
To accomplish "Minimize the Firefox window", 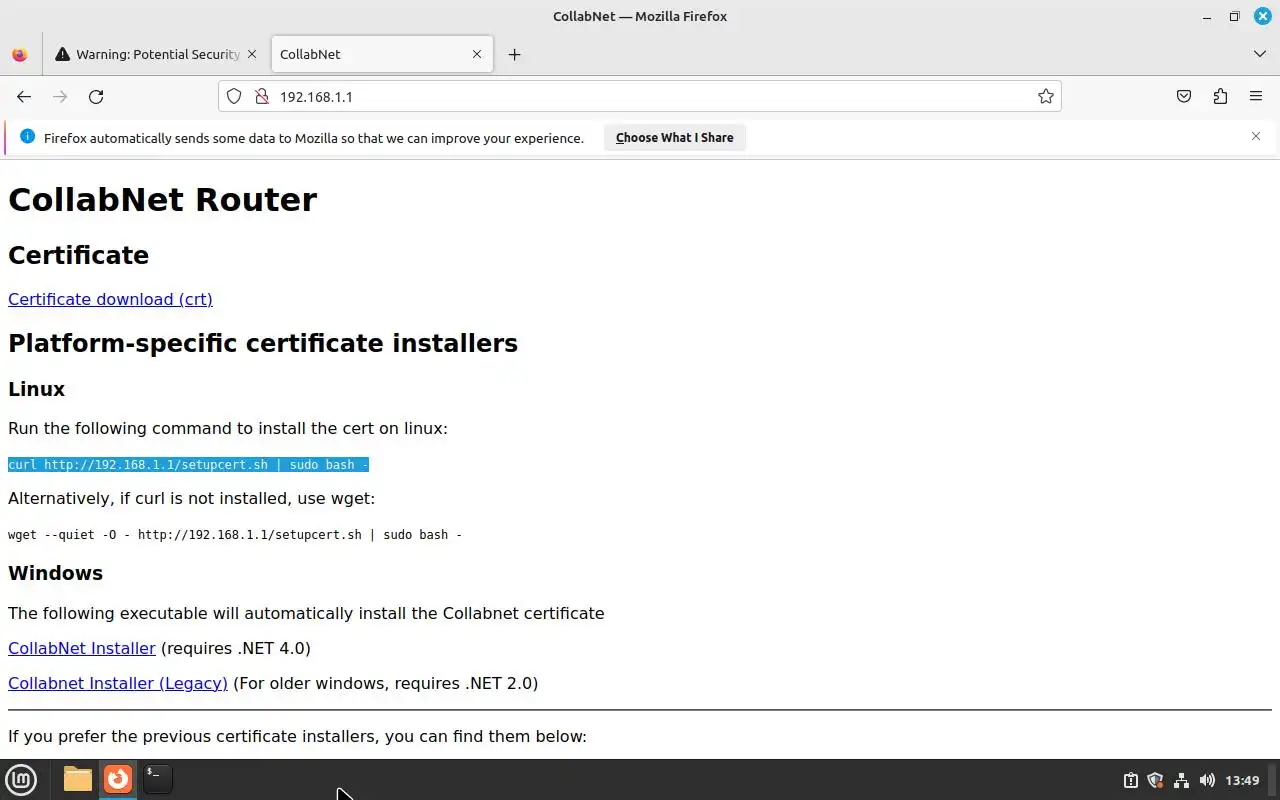I will click(1206, 16).
